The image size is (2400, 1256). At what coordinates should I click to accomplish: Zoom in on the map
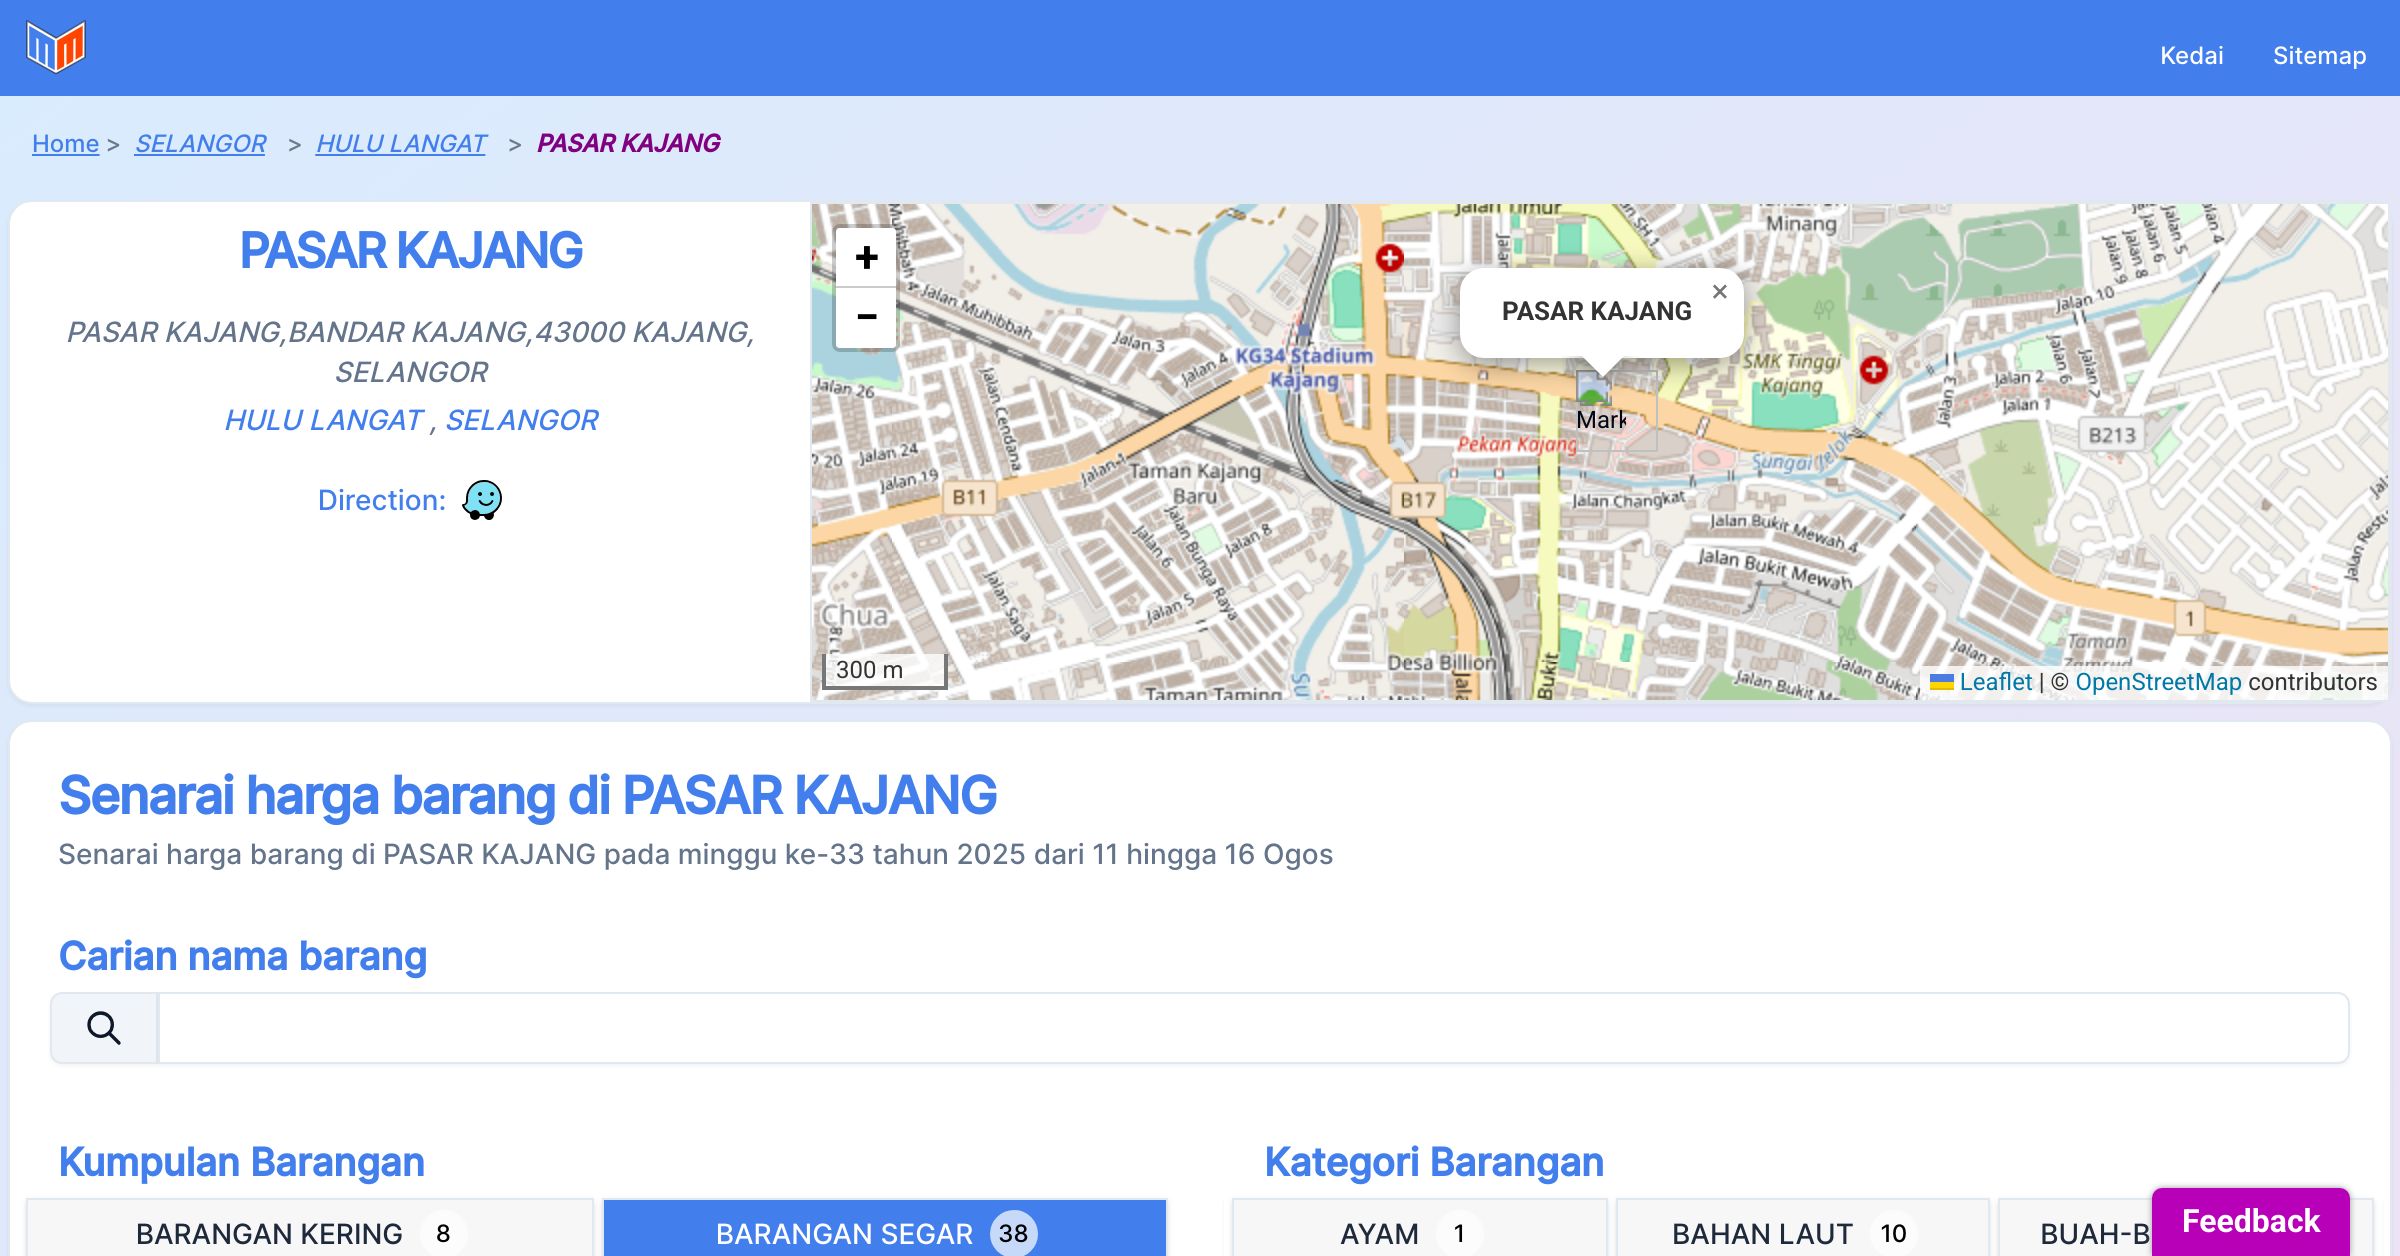866,258
